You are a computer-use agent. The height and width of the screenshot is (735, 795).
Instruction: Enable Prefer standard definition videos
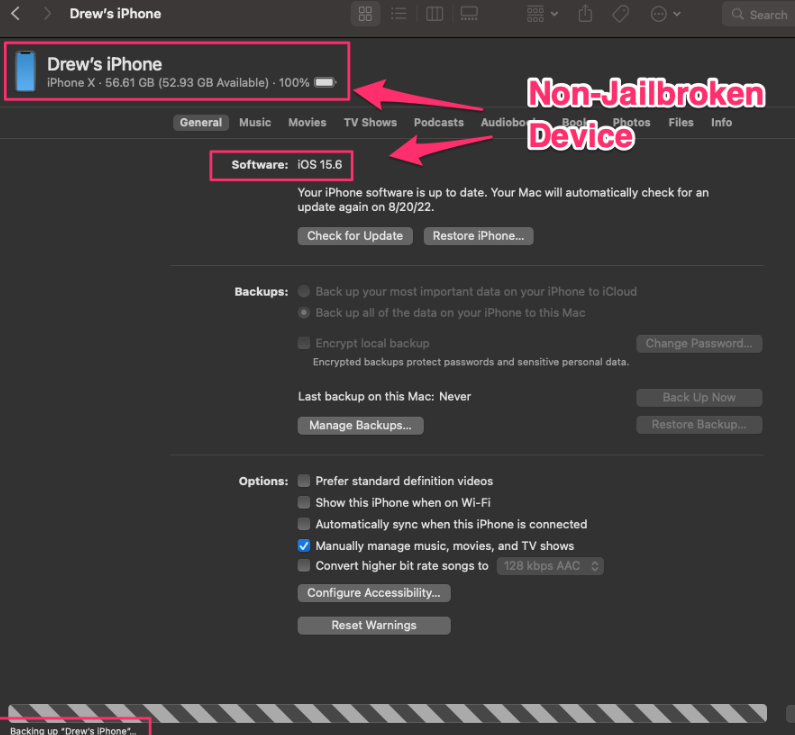304,481
